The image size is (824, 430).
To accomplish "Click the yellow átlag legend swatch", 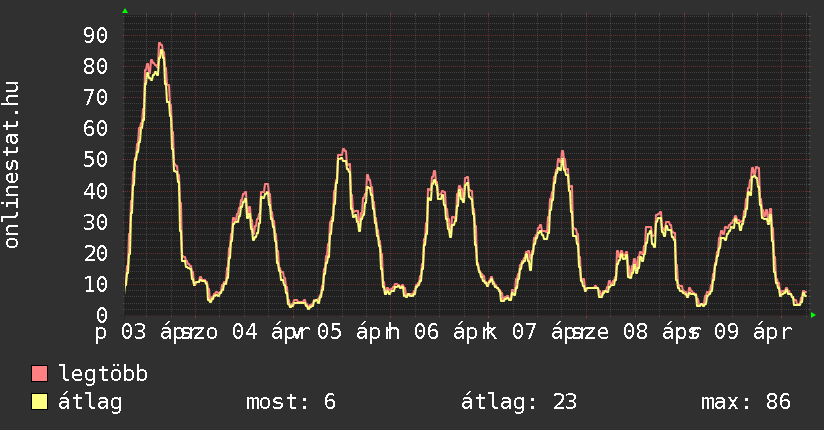I will pos(40,402).
